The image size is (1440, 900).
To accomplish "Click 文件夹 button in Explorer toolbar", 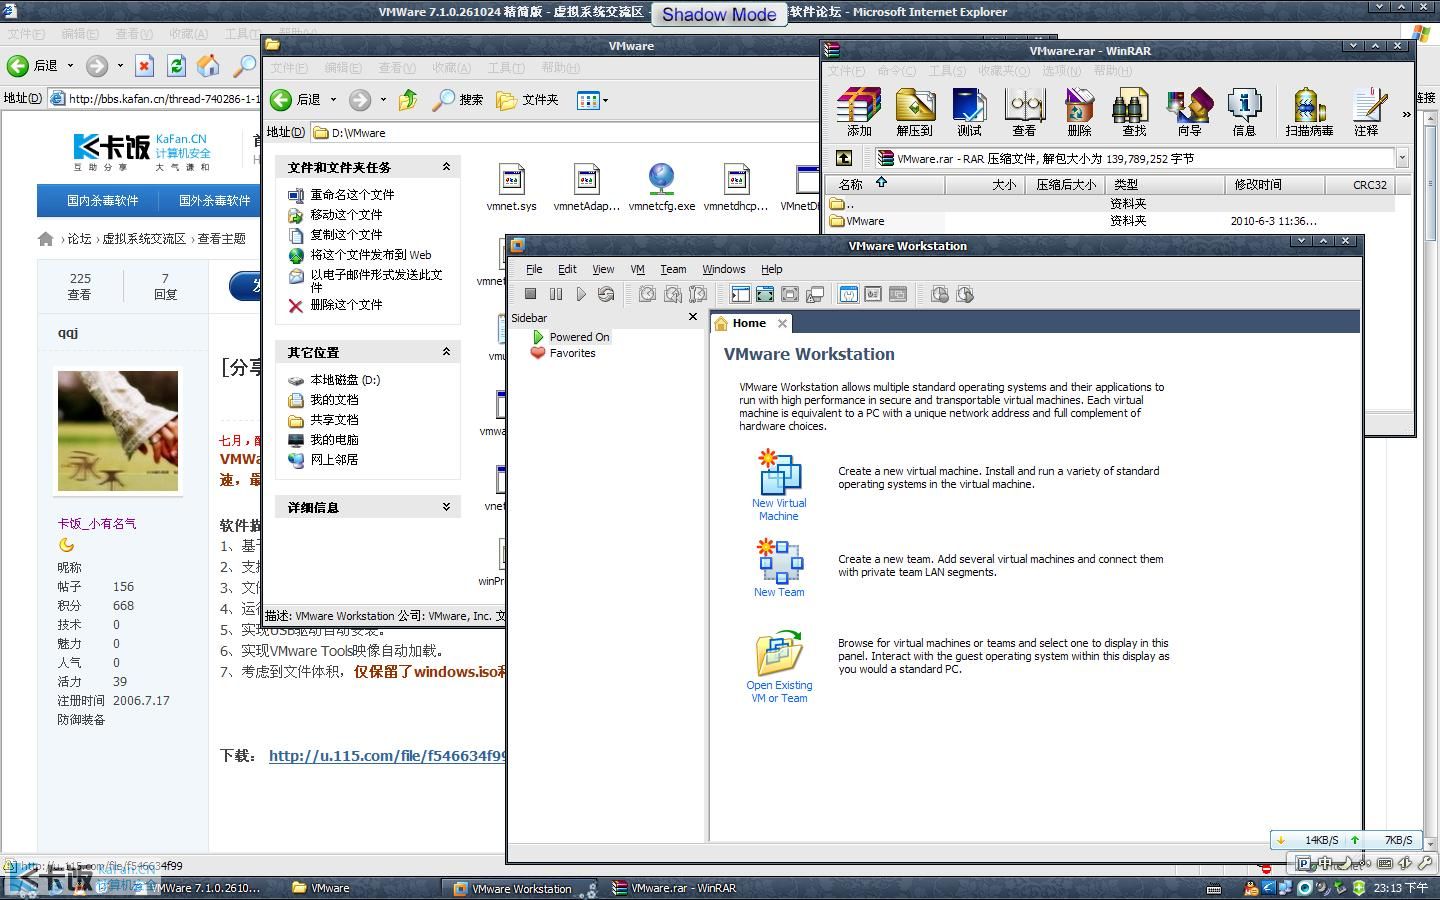I will (528, 100).
